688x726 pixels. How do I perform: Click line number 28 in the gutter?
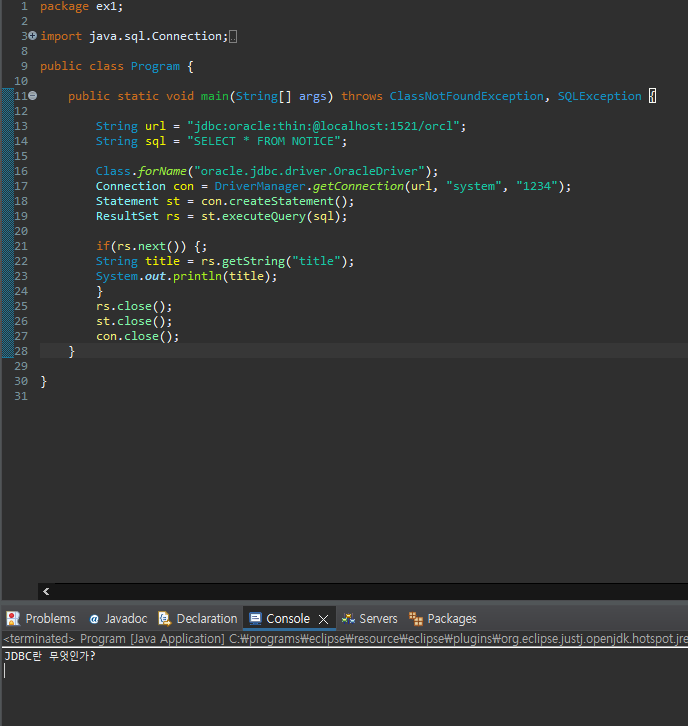(x=21, y=351)
